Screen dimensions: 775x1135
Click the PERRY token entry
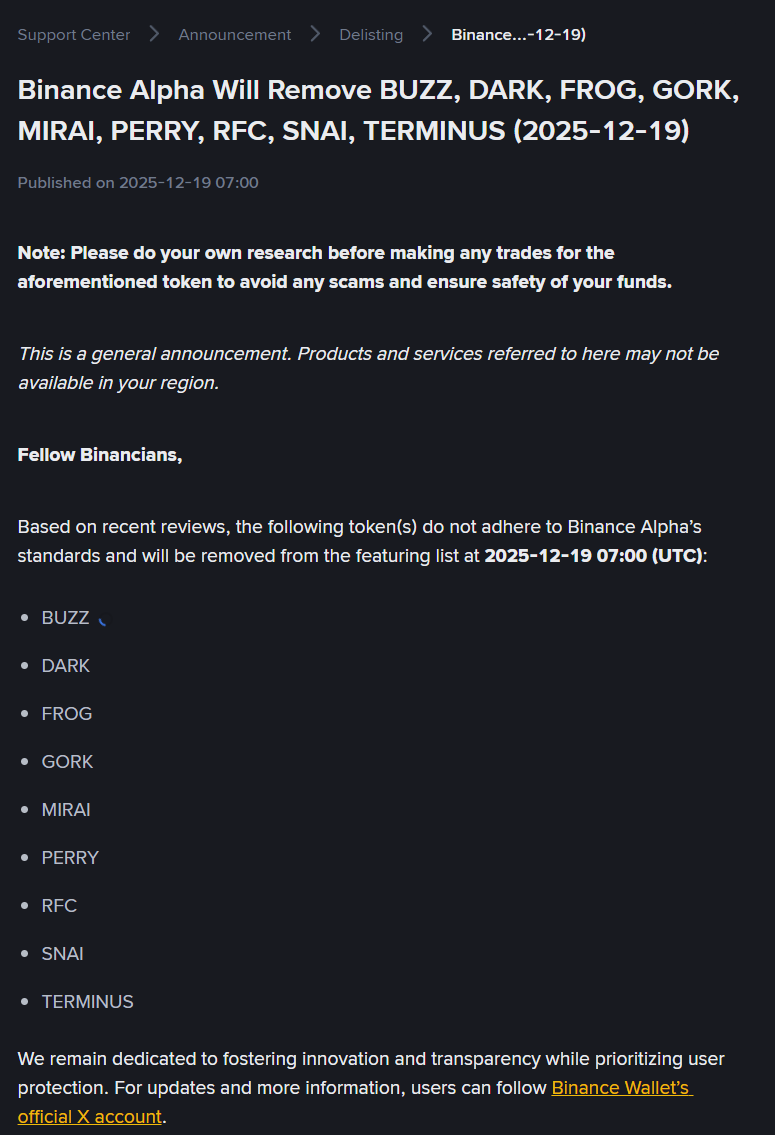pos(70,858)
